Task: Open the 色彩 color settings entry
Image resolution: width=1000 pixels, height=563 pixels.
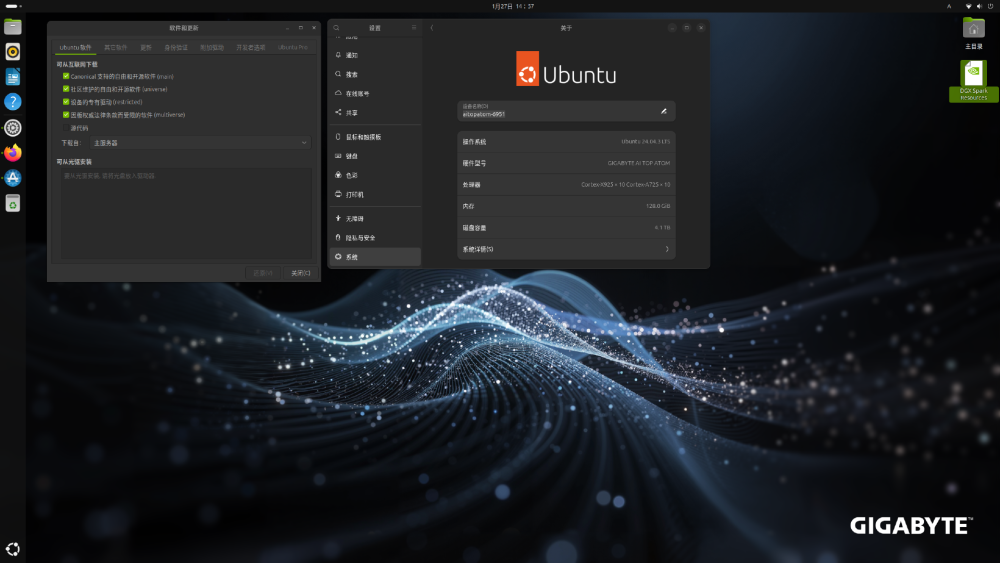Action: [375, 175]
